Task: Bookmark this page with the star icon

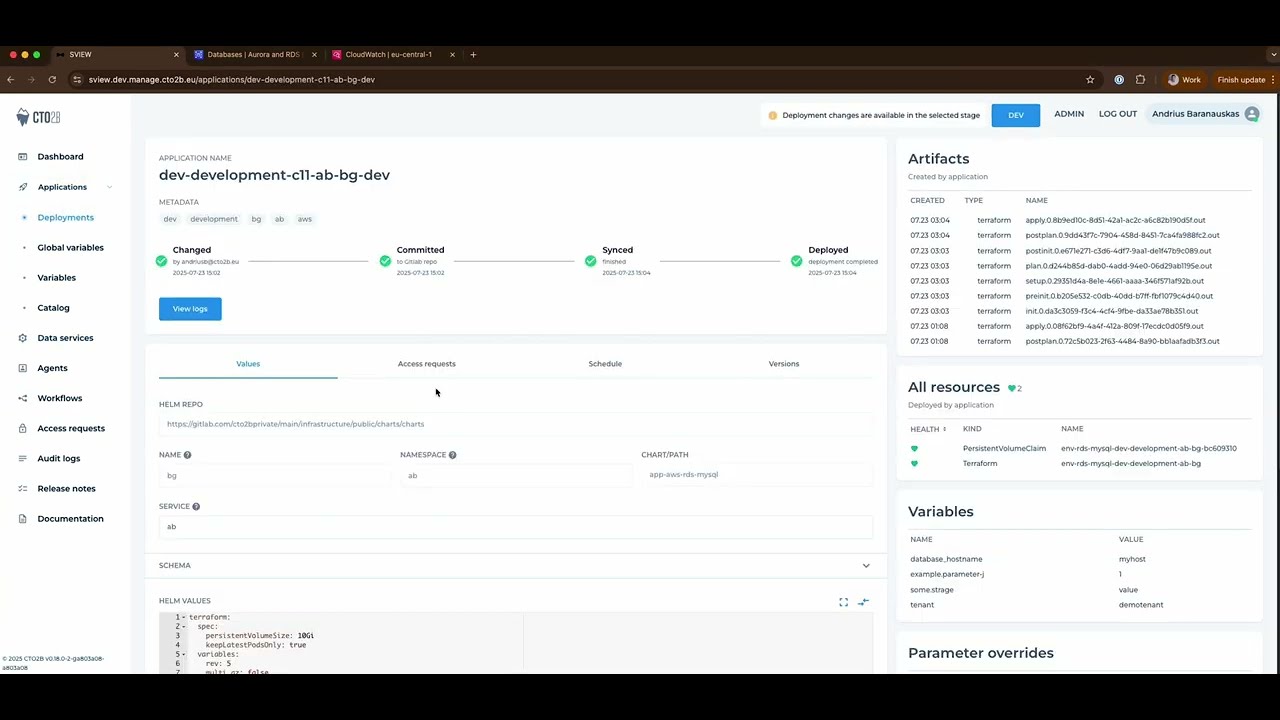Action: (x=1090, y=80)
